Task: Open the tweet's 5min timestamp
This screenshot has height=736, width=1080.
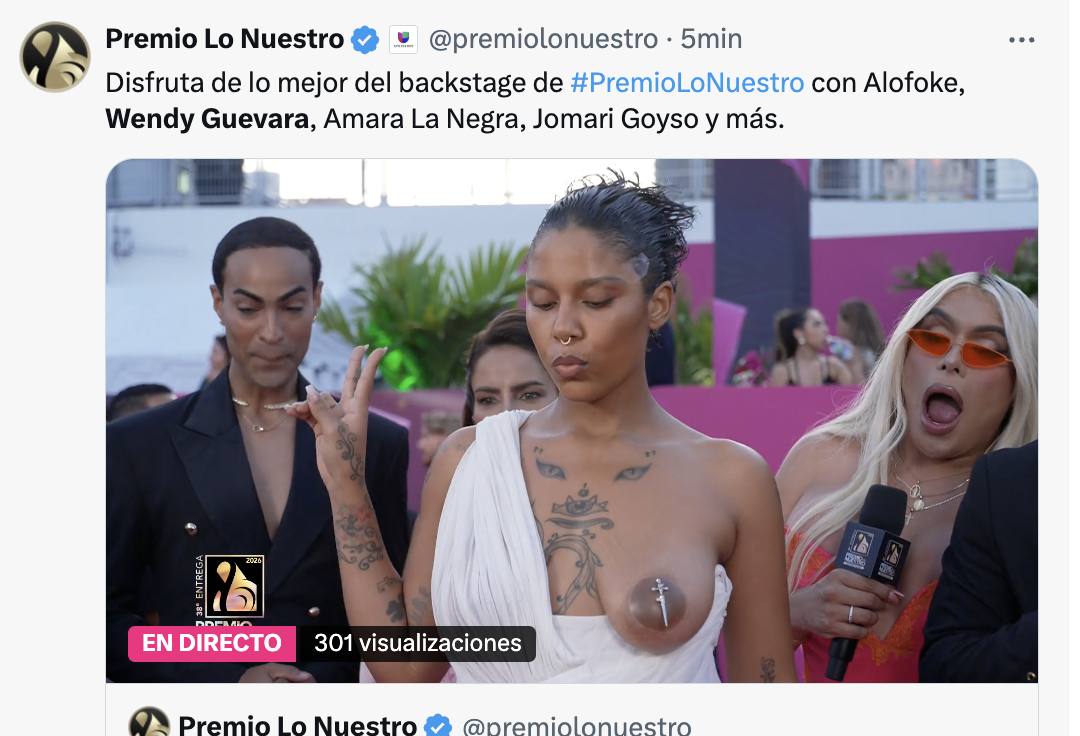Action: [x=712, y=39]
